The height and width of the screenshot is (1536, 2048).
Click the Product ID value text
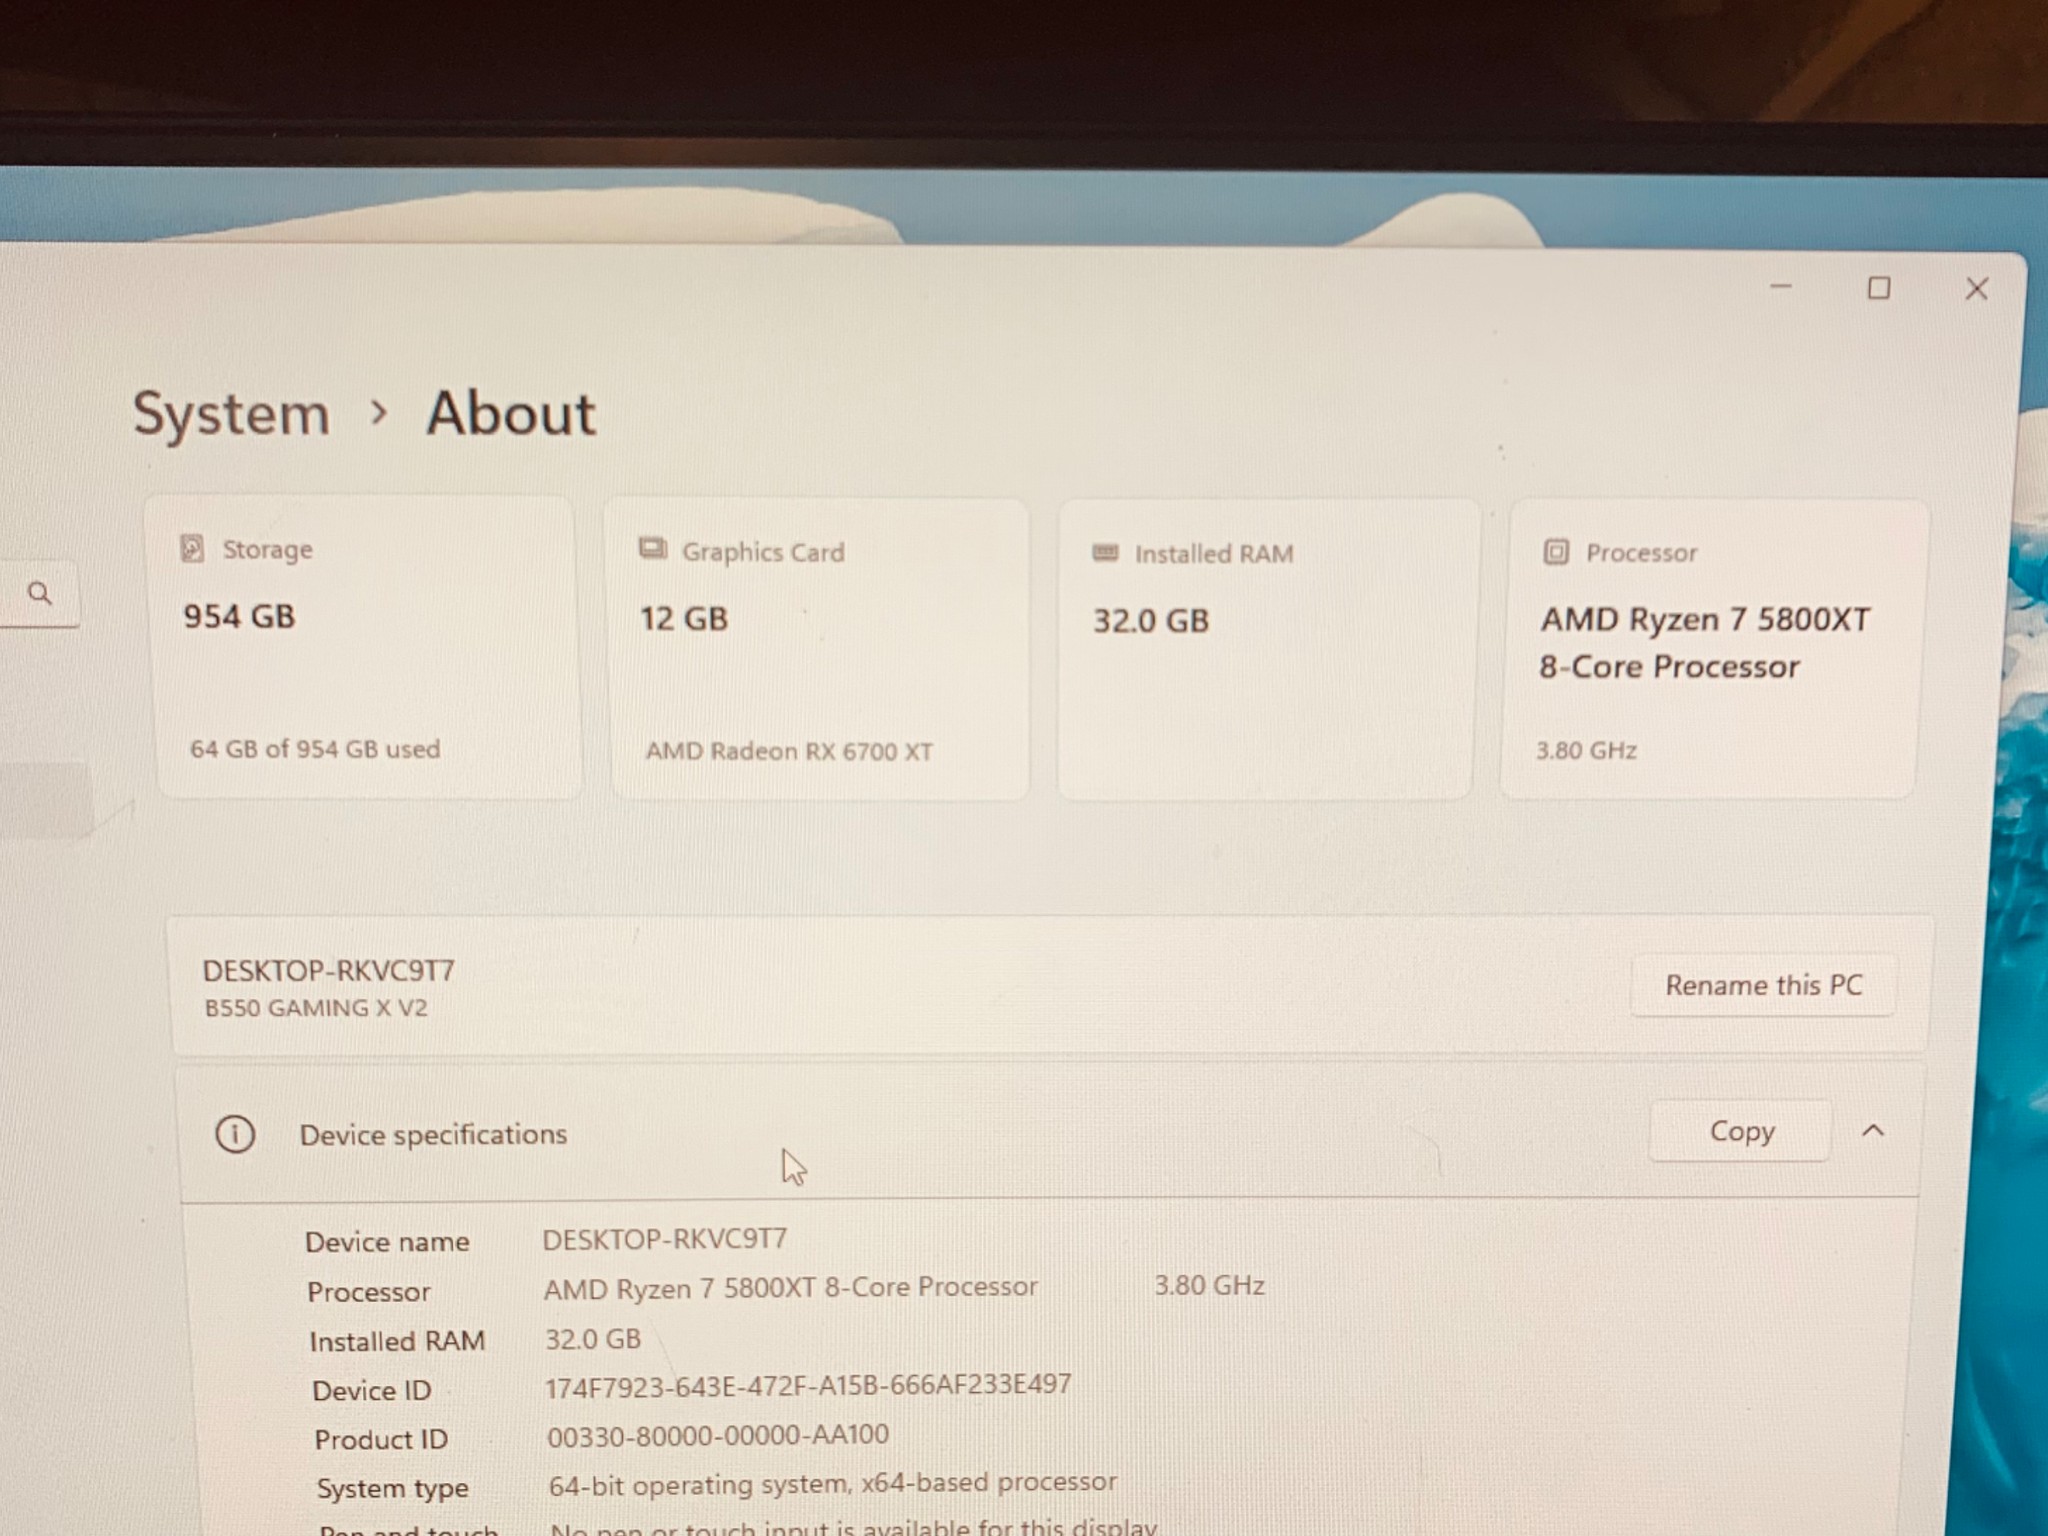[717, 1435]
